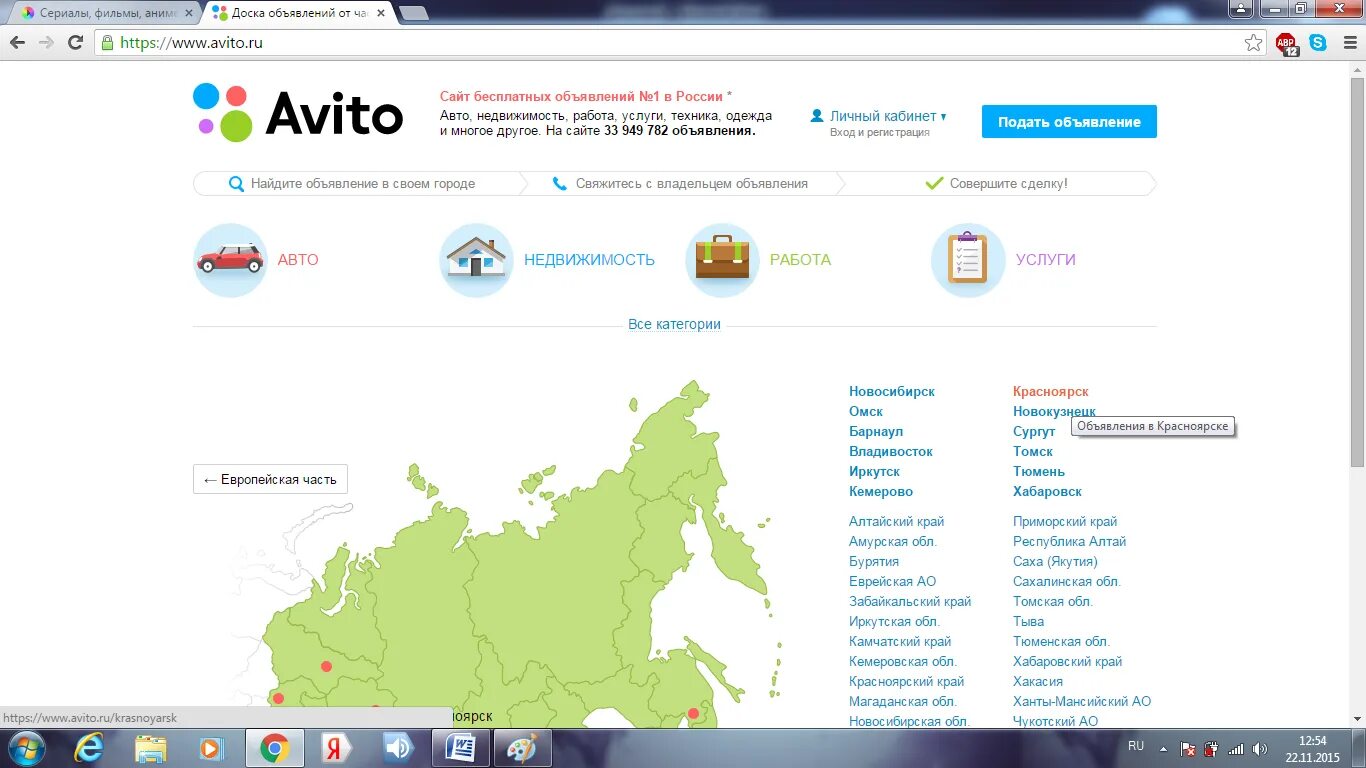1366x768 pixels.
Task: Open the Бурятия region
Action: click(x=874, y=561)
